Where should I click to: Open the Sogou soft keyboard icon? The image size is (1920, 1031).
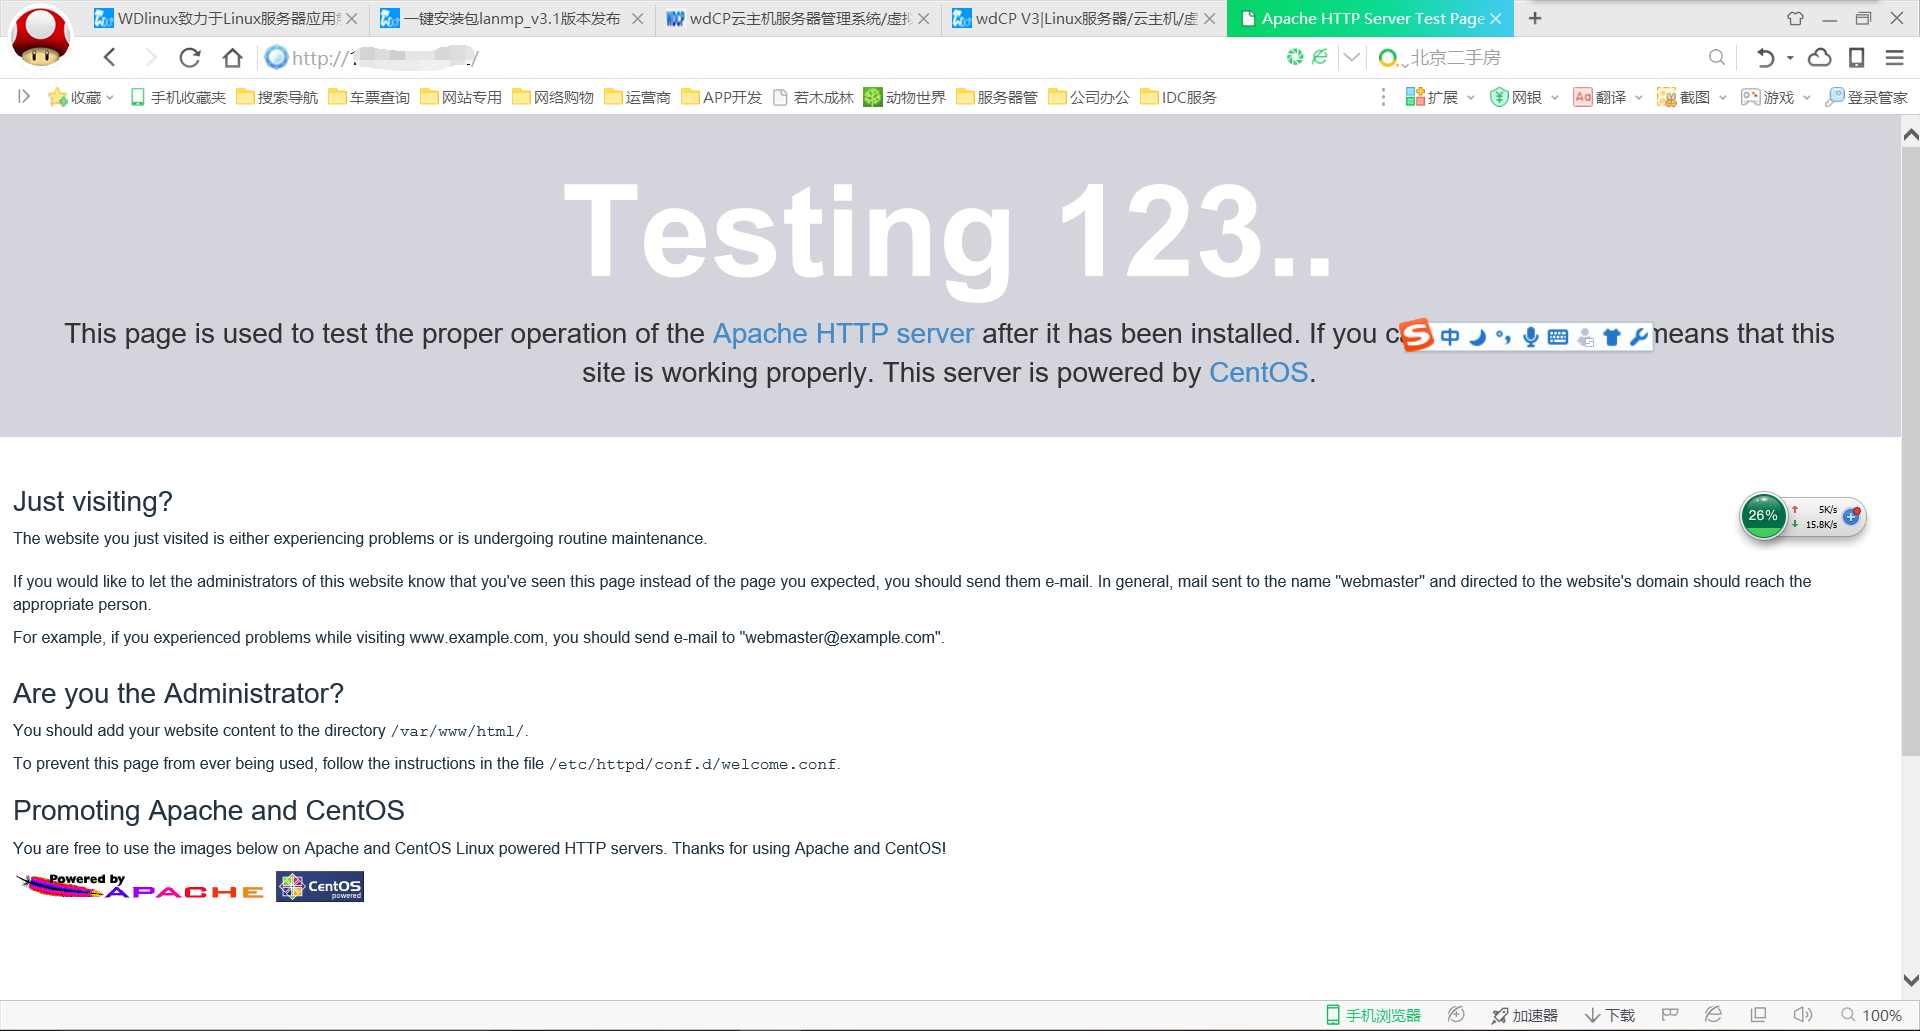[x=1558, y=337]
